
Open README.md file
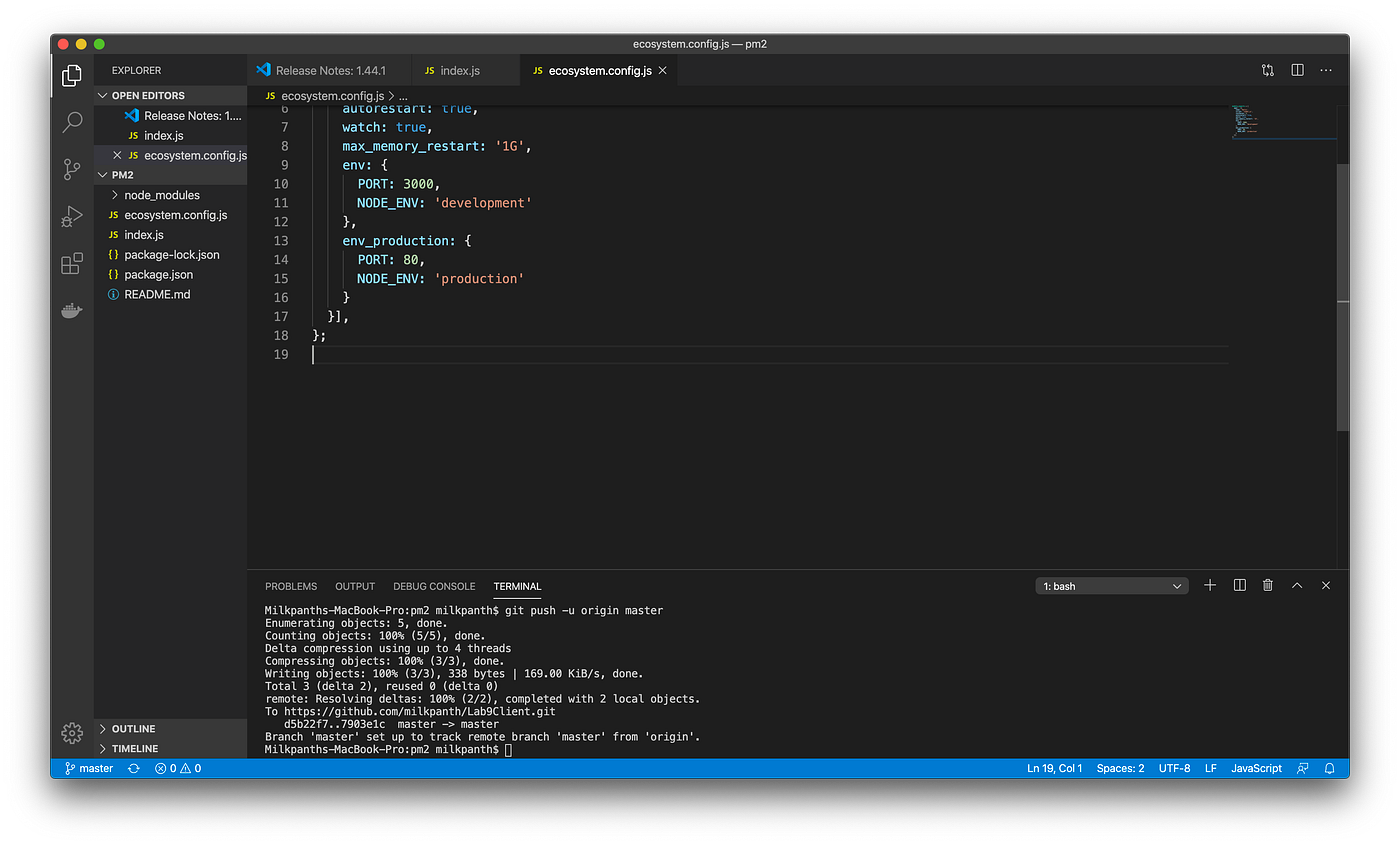(171, 294)
